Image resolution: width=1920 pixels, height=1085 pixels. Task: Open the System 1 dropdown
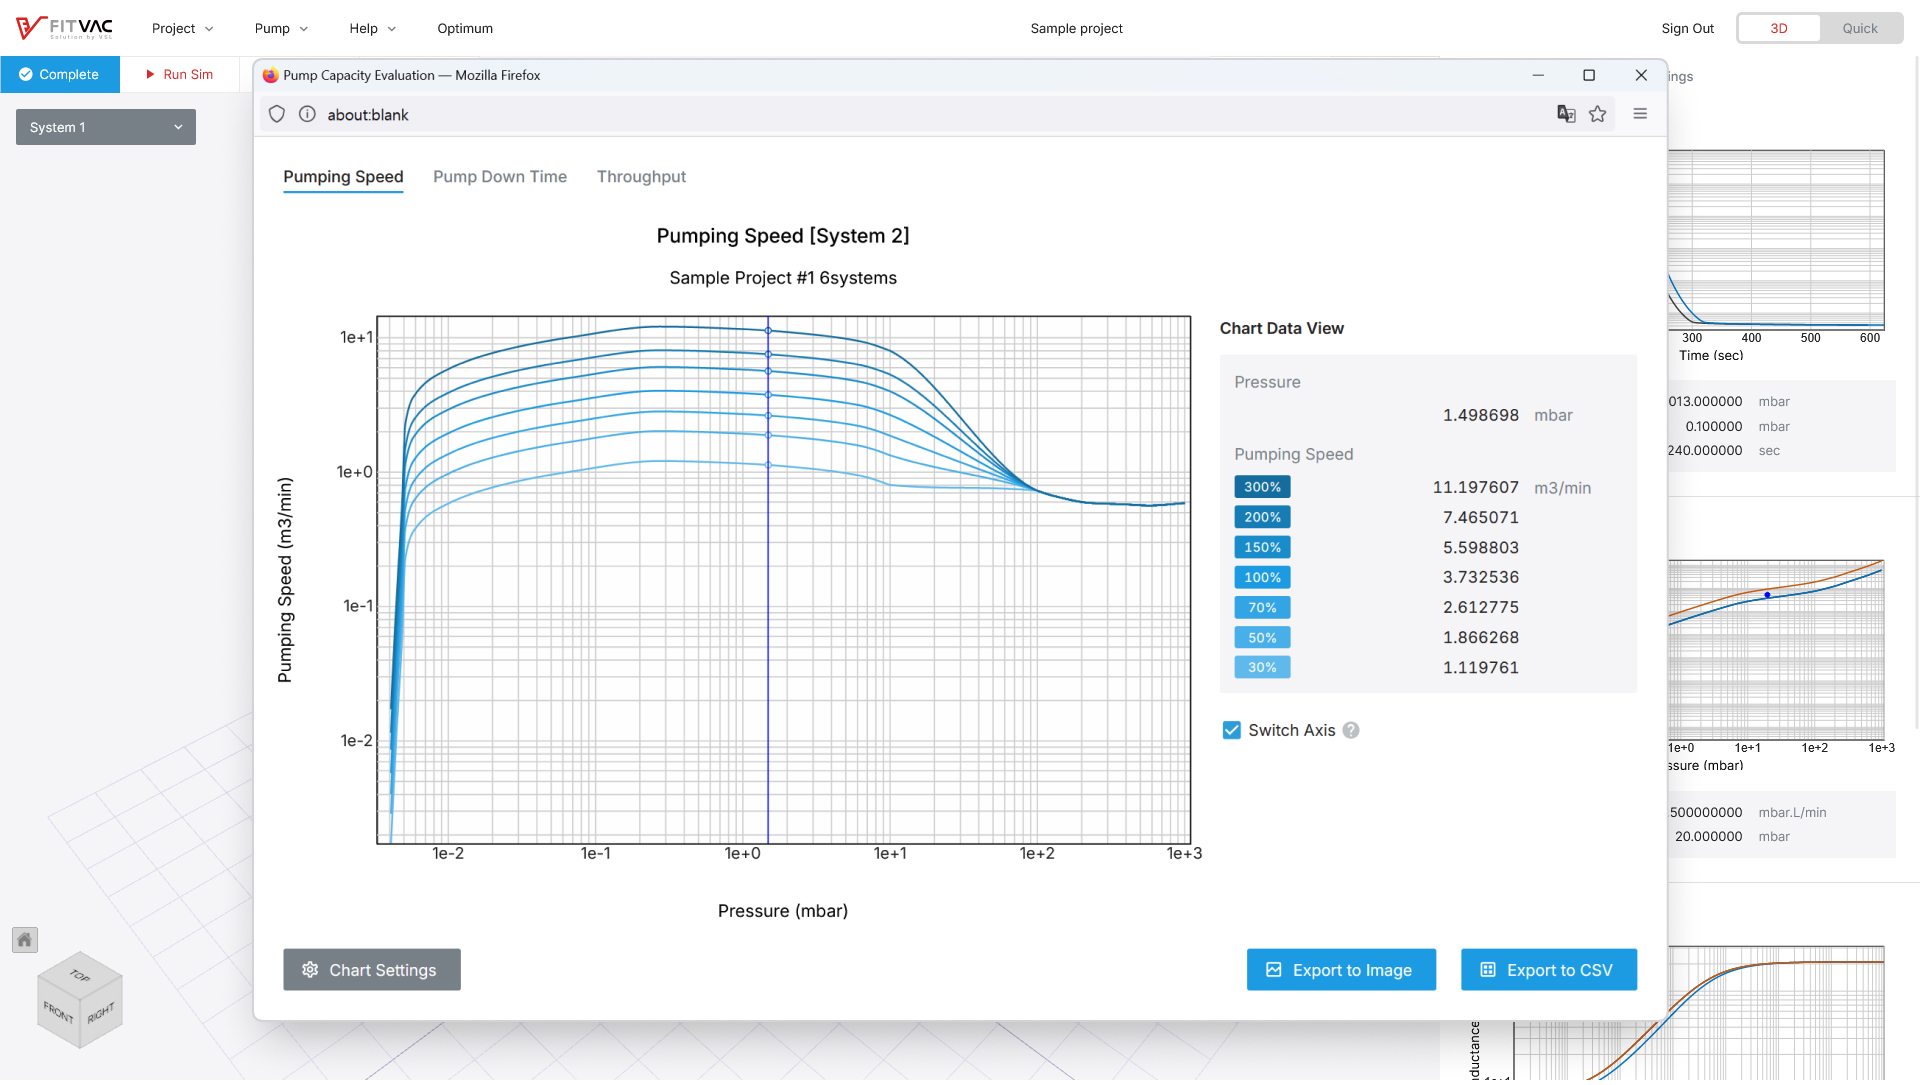click(x=106, y=127)
